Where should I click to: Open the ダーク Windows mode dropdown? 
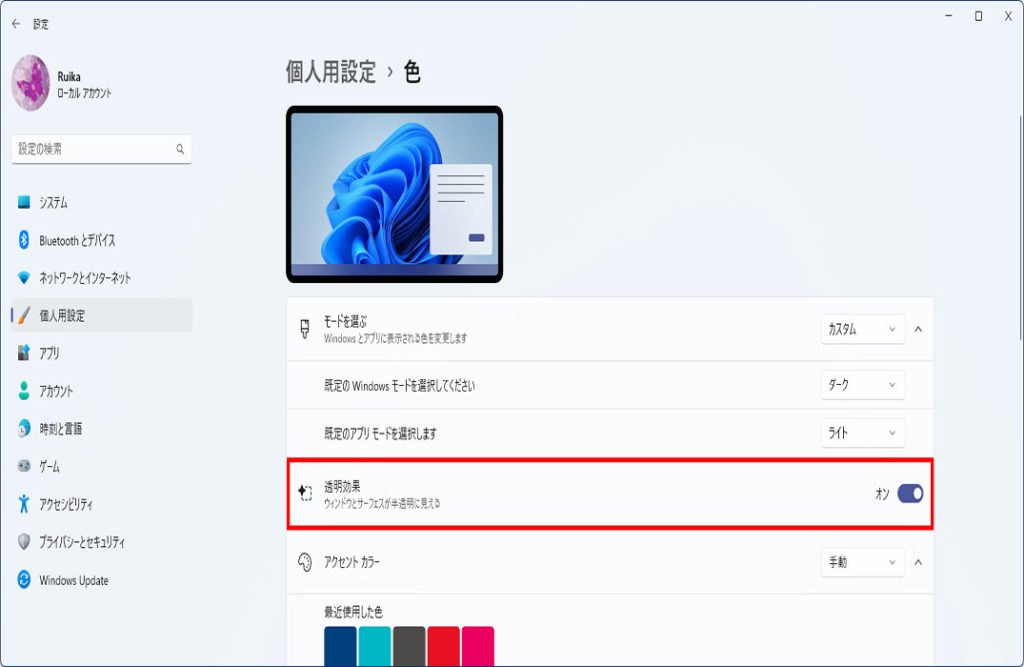click(862, 385)
